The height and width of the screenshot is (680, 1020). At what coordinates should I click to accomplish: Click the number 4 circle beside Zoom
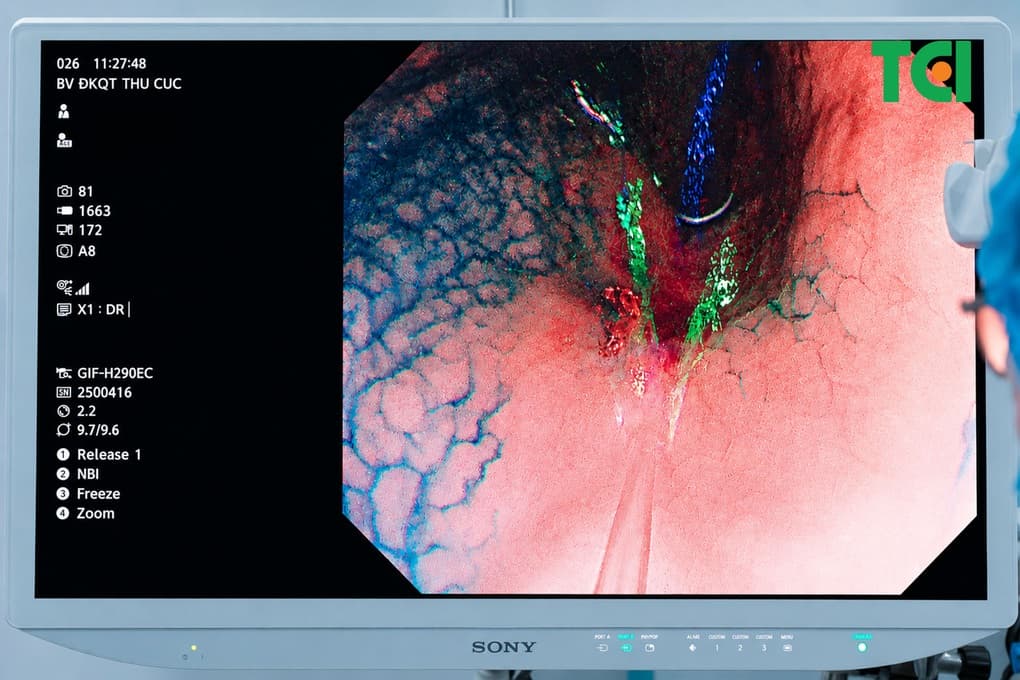point(62,513)
